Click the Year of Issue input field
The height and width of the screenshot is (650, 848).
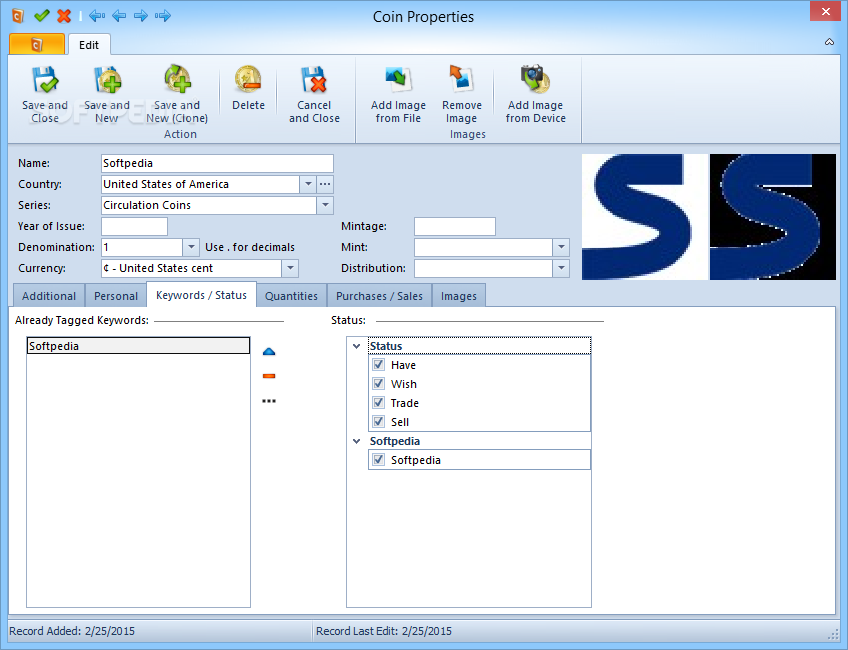pyautogui.click(x=134, y=227)
